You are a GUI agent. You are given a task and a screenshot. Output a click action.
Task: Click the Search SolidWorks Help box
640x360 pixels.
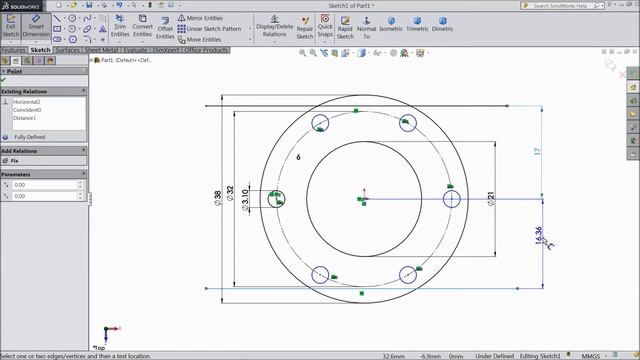[562, 6]
